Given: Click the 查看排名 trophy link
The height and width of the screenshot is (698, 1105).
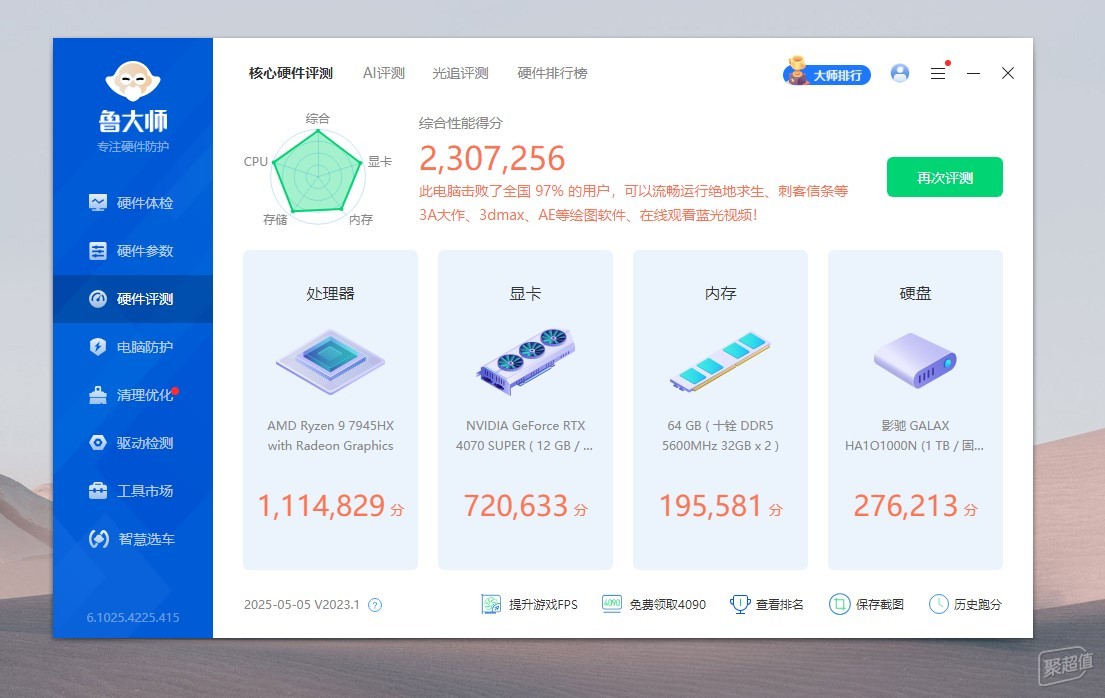Looking at the screenshot, I should pos(767,604).
